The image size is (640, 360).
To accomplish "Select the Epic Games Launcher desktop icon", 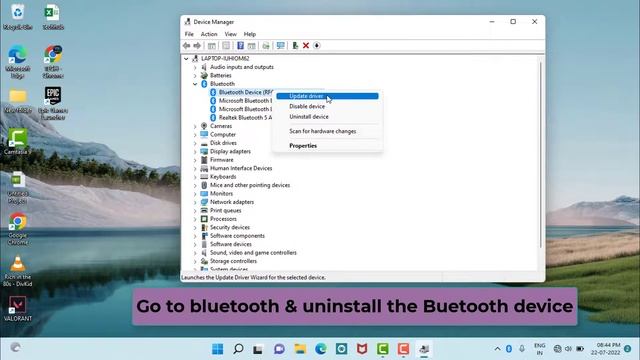I will coord(53,103).
